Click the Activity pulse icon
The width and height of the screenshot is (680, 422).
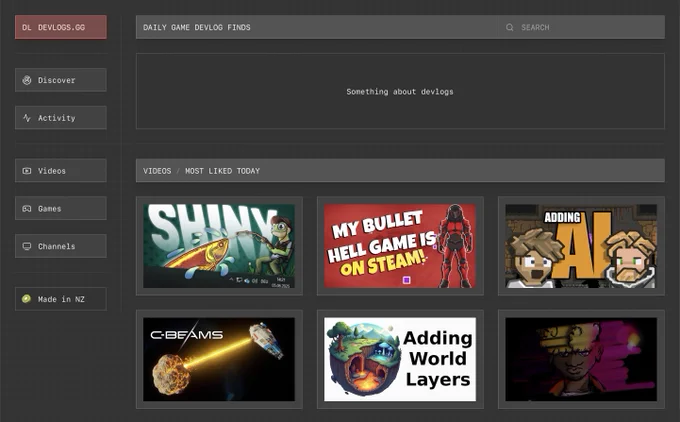click(27, 118)
